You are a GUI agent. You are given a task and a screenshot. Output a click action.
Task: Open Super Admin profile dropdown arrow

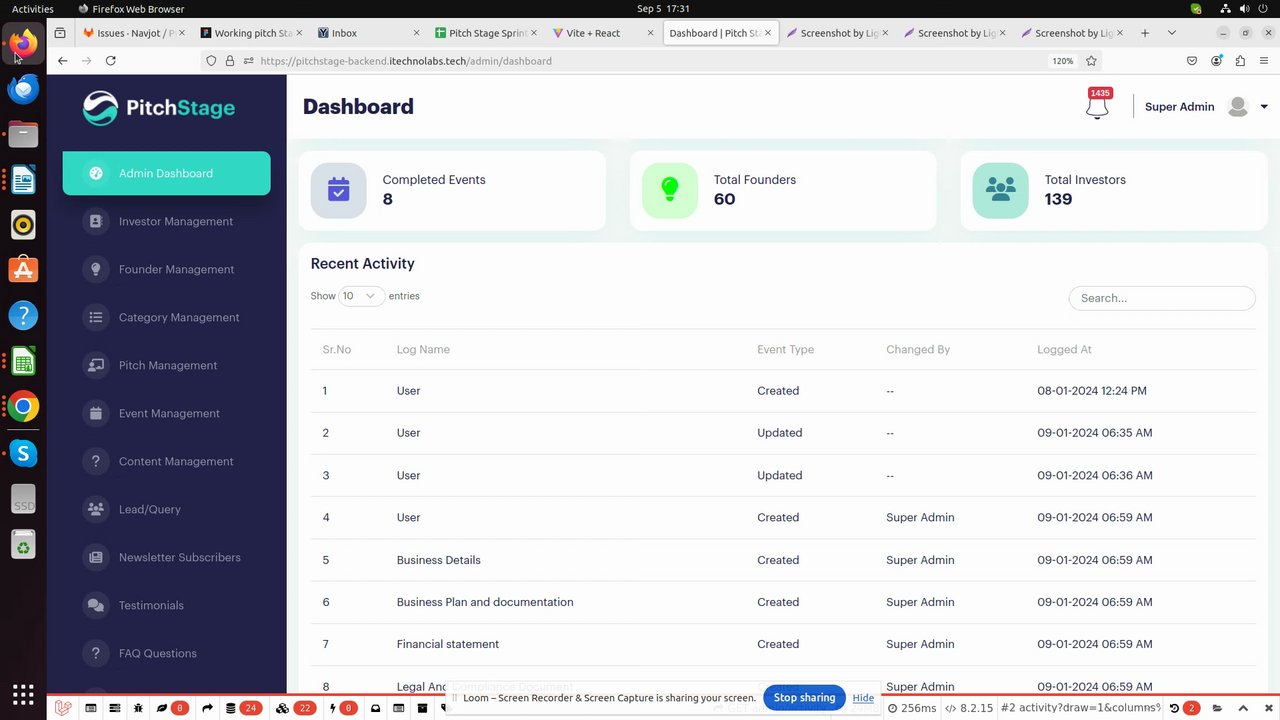(1264, 107)
